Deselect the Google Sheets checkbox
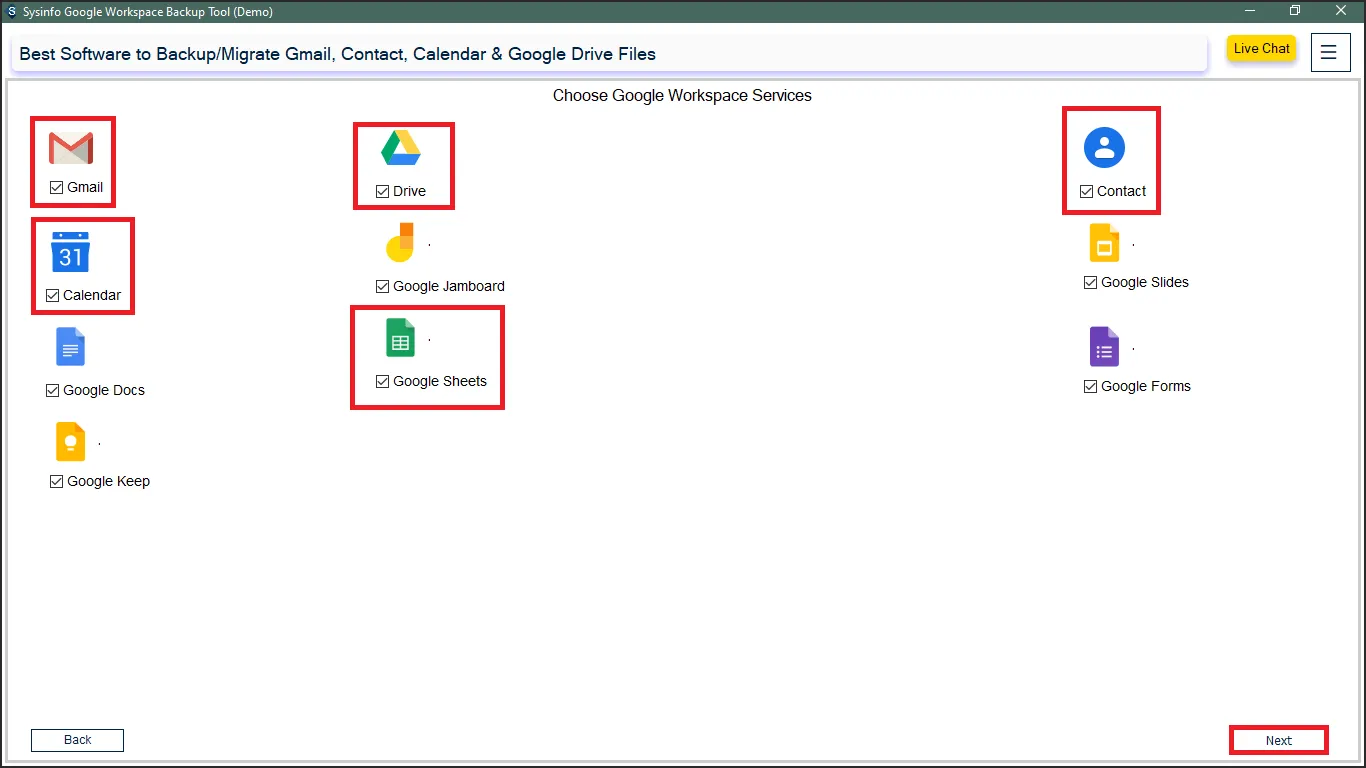 click(383, 381)
